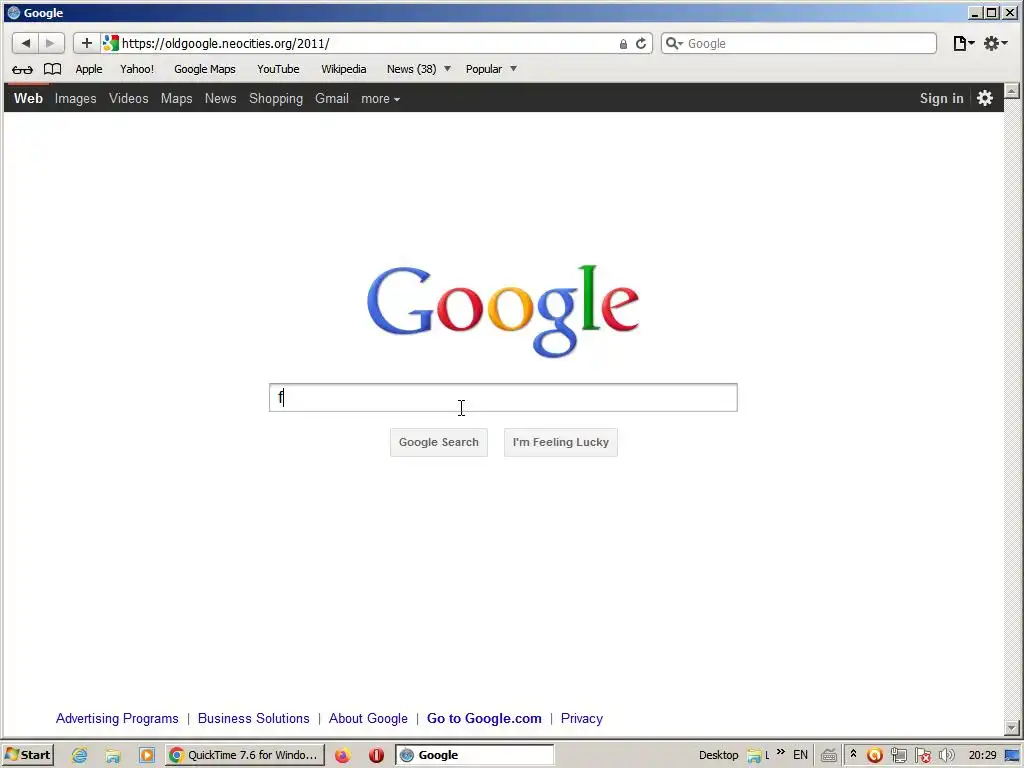Click the Show Desktop button

1012,756
